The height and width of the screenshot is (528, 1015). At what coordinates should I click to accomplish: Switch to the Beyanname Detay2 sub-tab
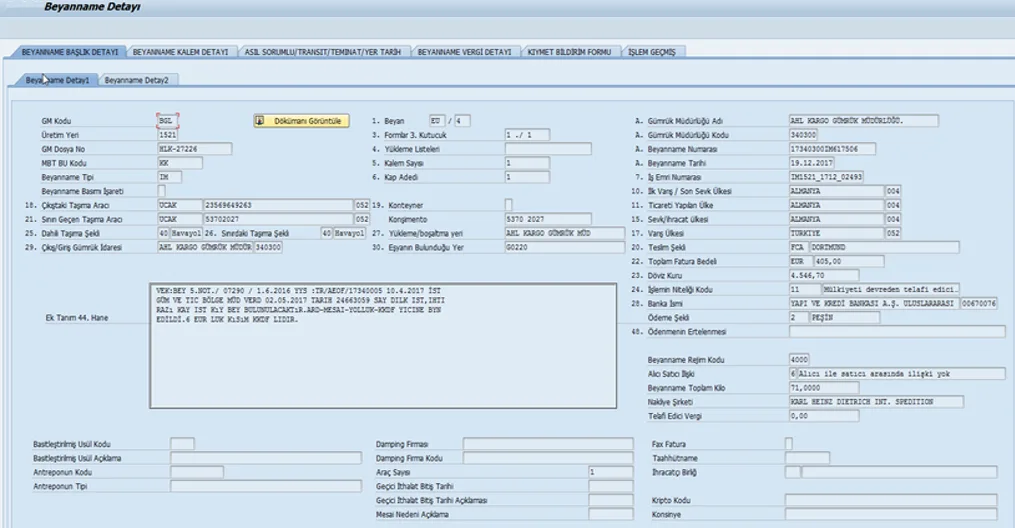[137, 80]
